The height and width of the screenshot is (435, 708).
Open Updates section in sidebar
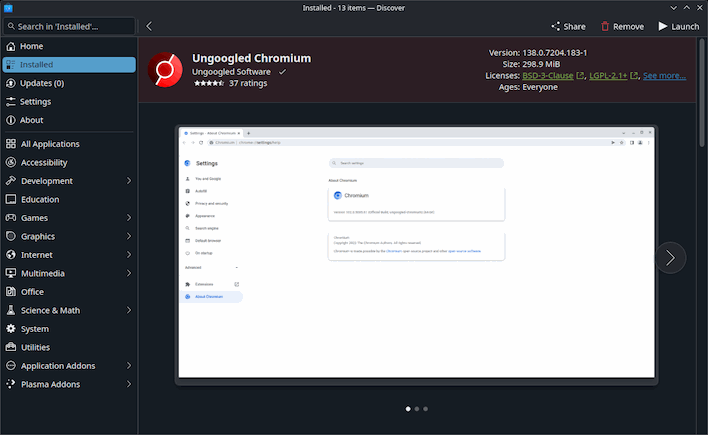pyautogui.click(x=42, y=83)
